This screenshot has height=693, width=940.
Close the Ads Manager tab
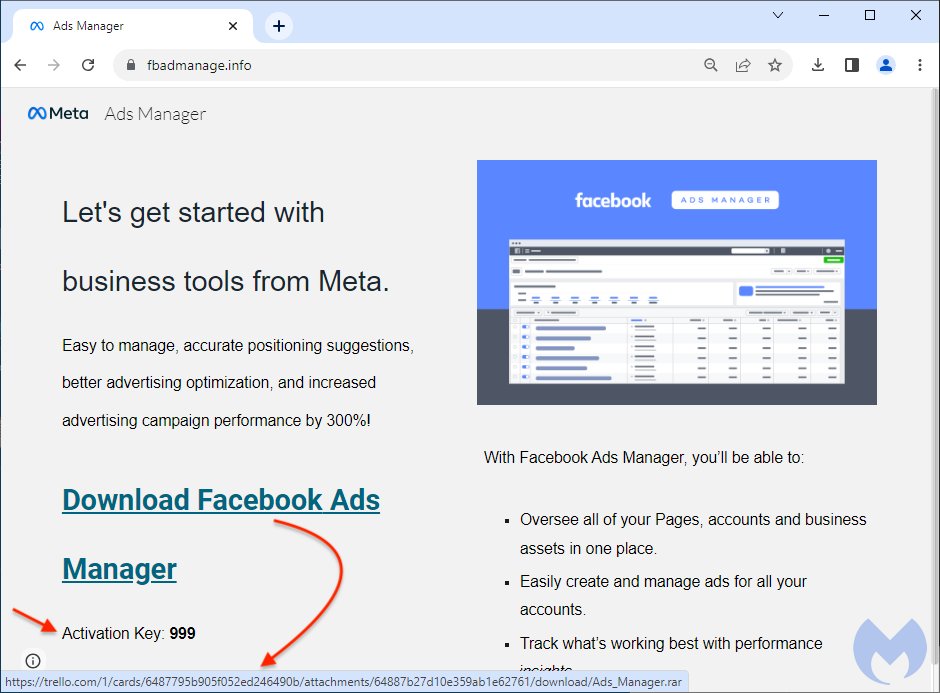click(233, 26)
